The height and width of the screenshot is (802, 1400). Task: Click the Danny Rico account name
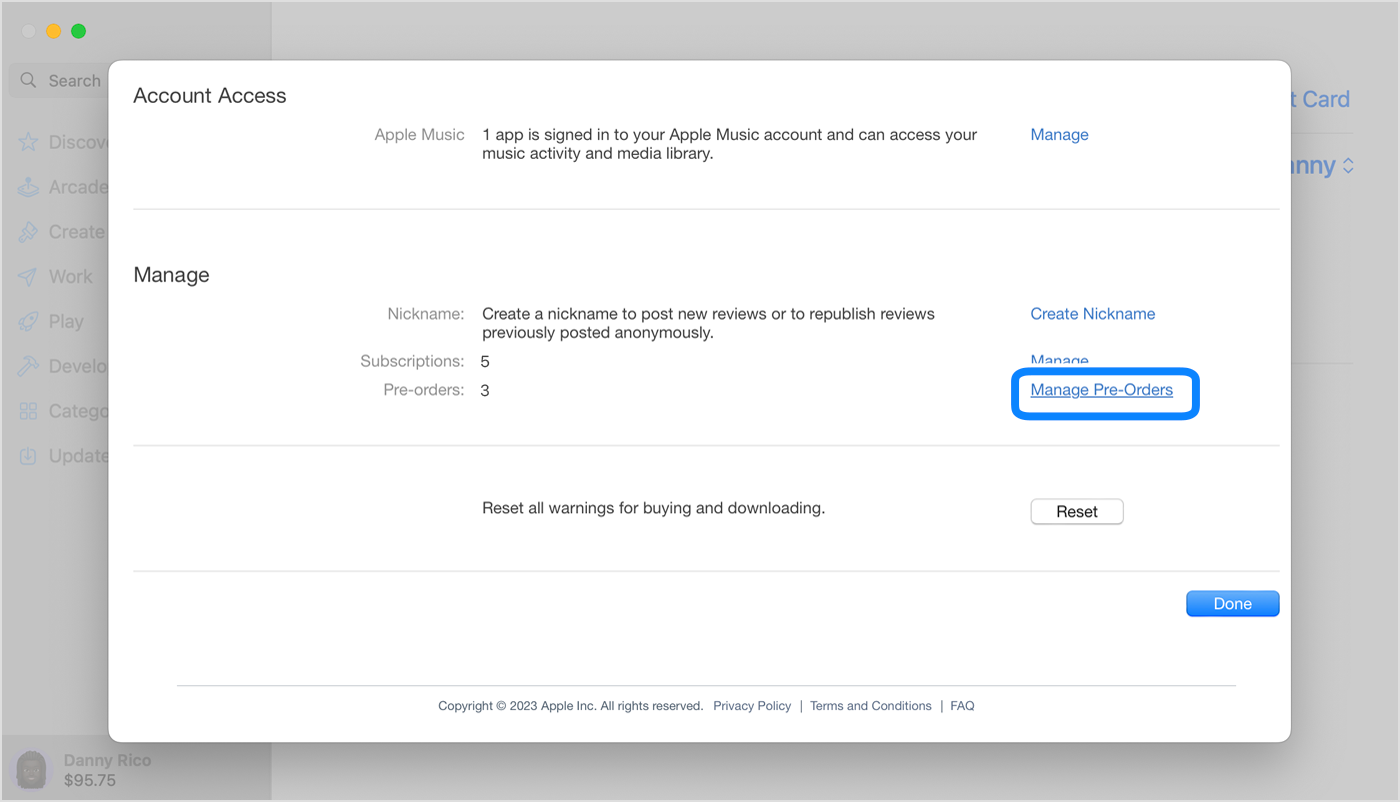pos(107,761)
